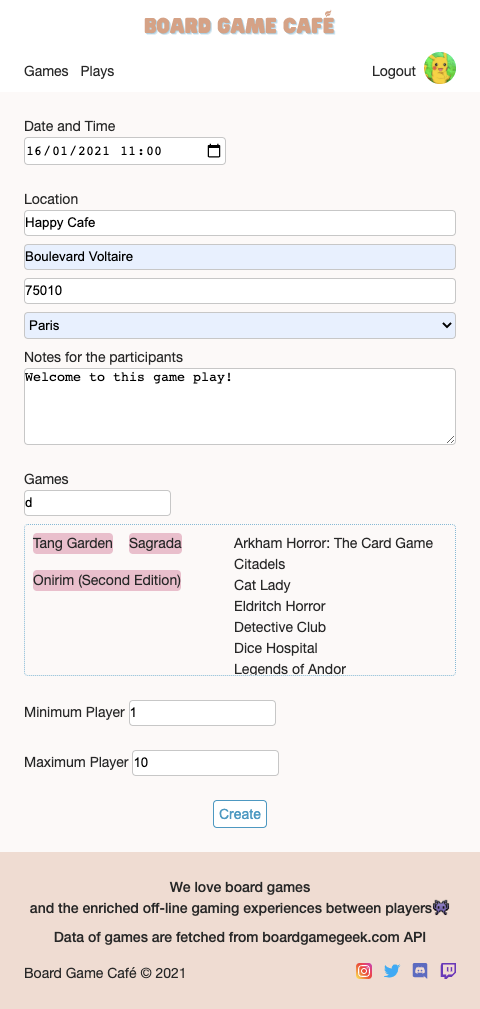480x1009 pixels.
Task: Add Detective Club from the game list
Action: click(x=280, y=627)
